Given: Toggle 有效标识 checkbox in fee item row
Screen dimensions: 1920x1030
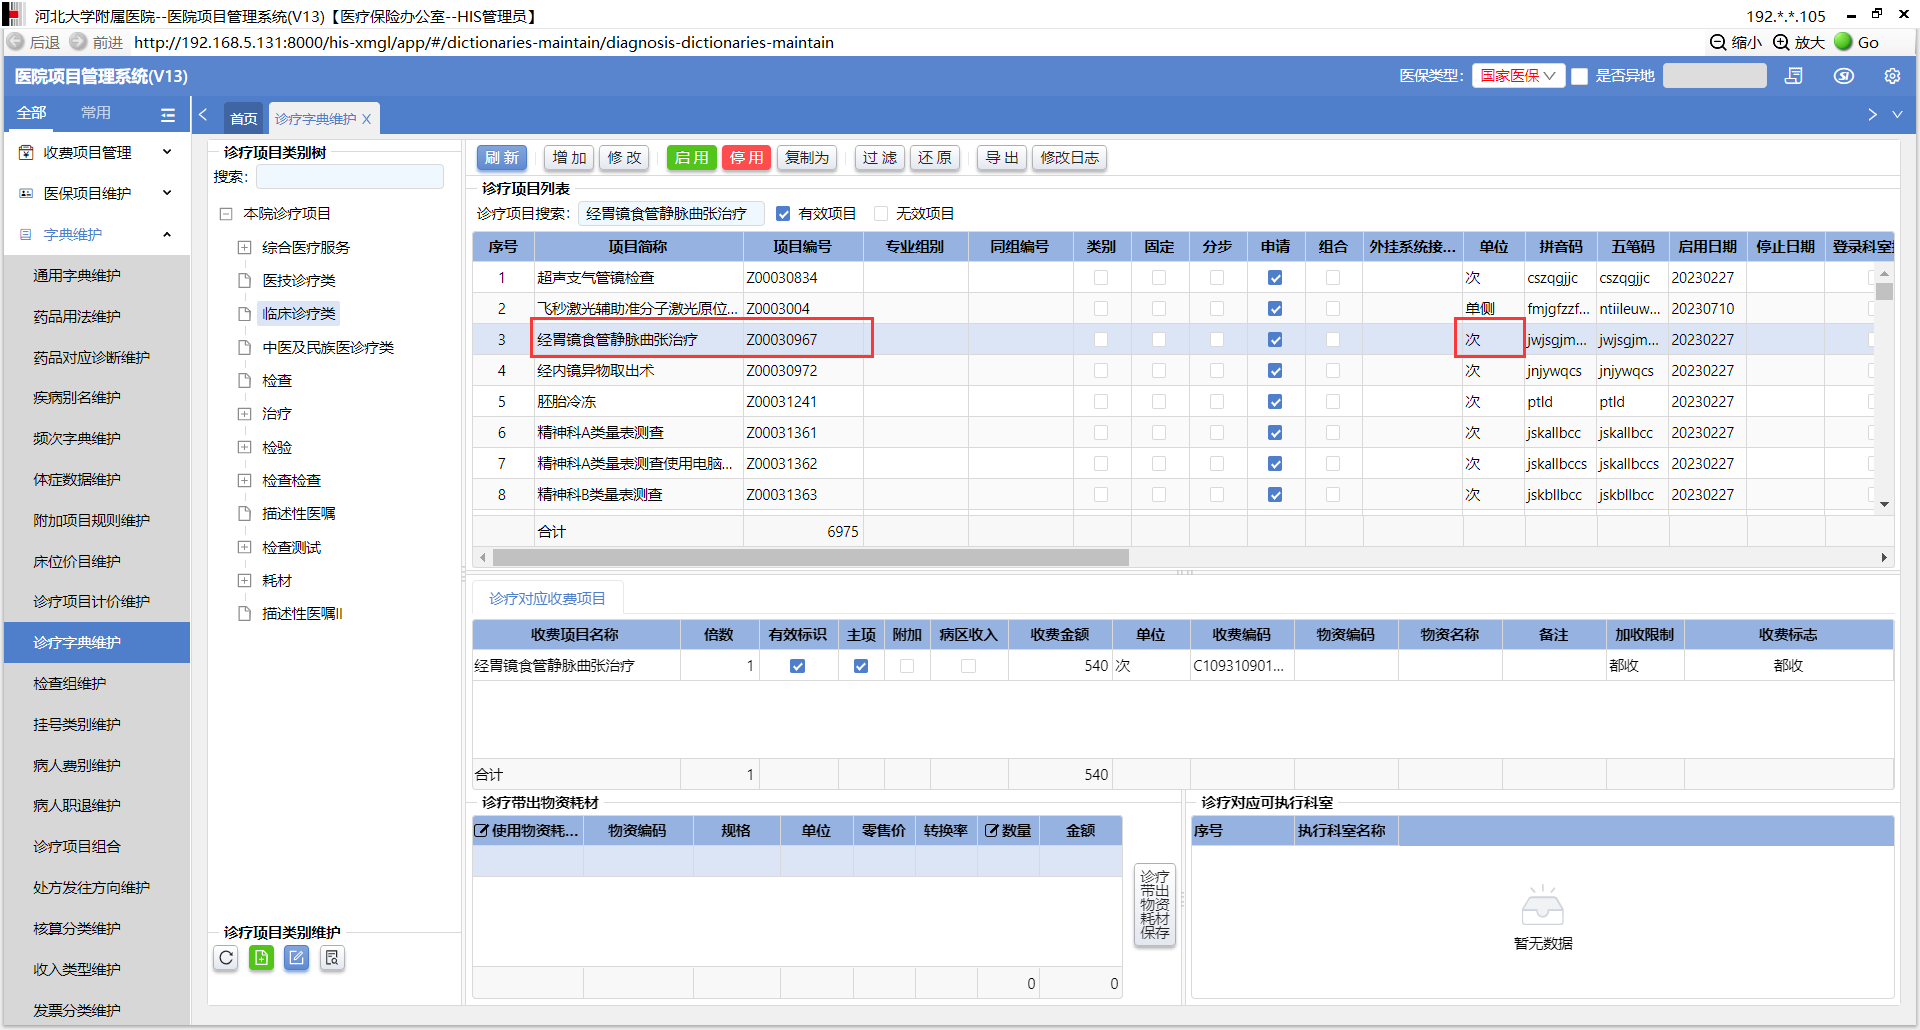Looking at the screenshot, I should coord(798,666).
